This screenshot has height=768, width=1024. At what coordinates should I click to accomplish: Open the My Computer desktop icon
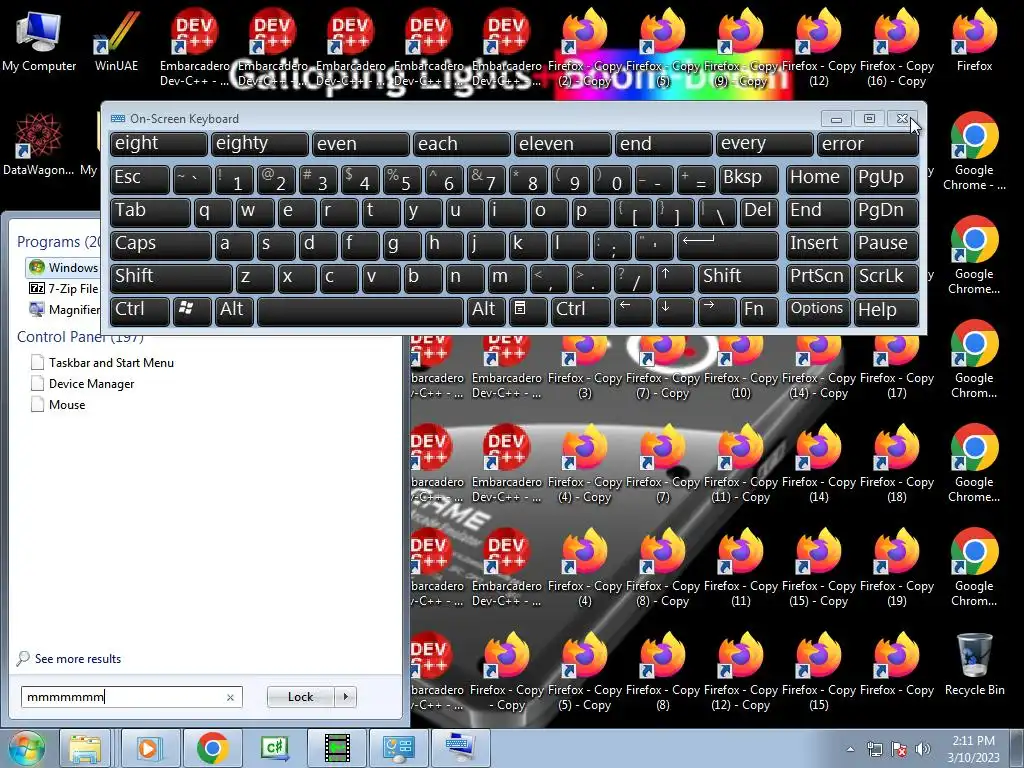click(39, 40)
